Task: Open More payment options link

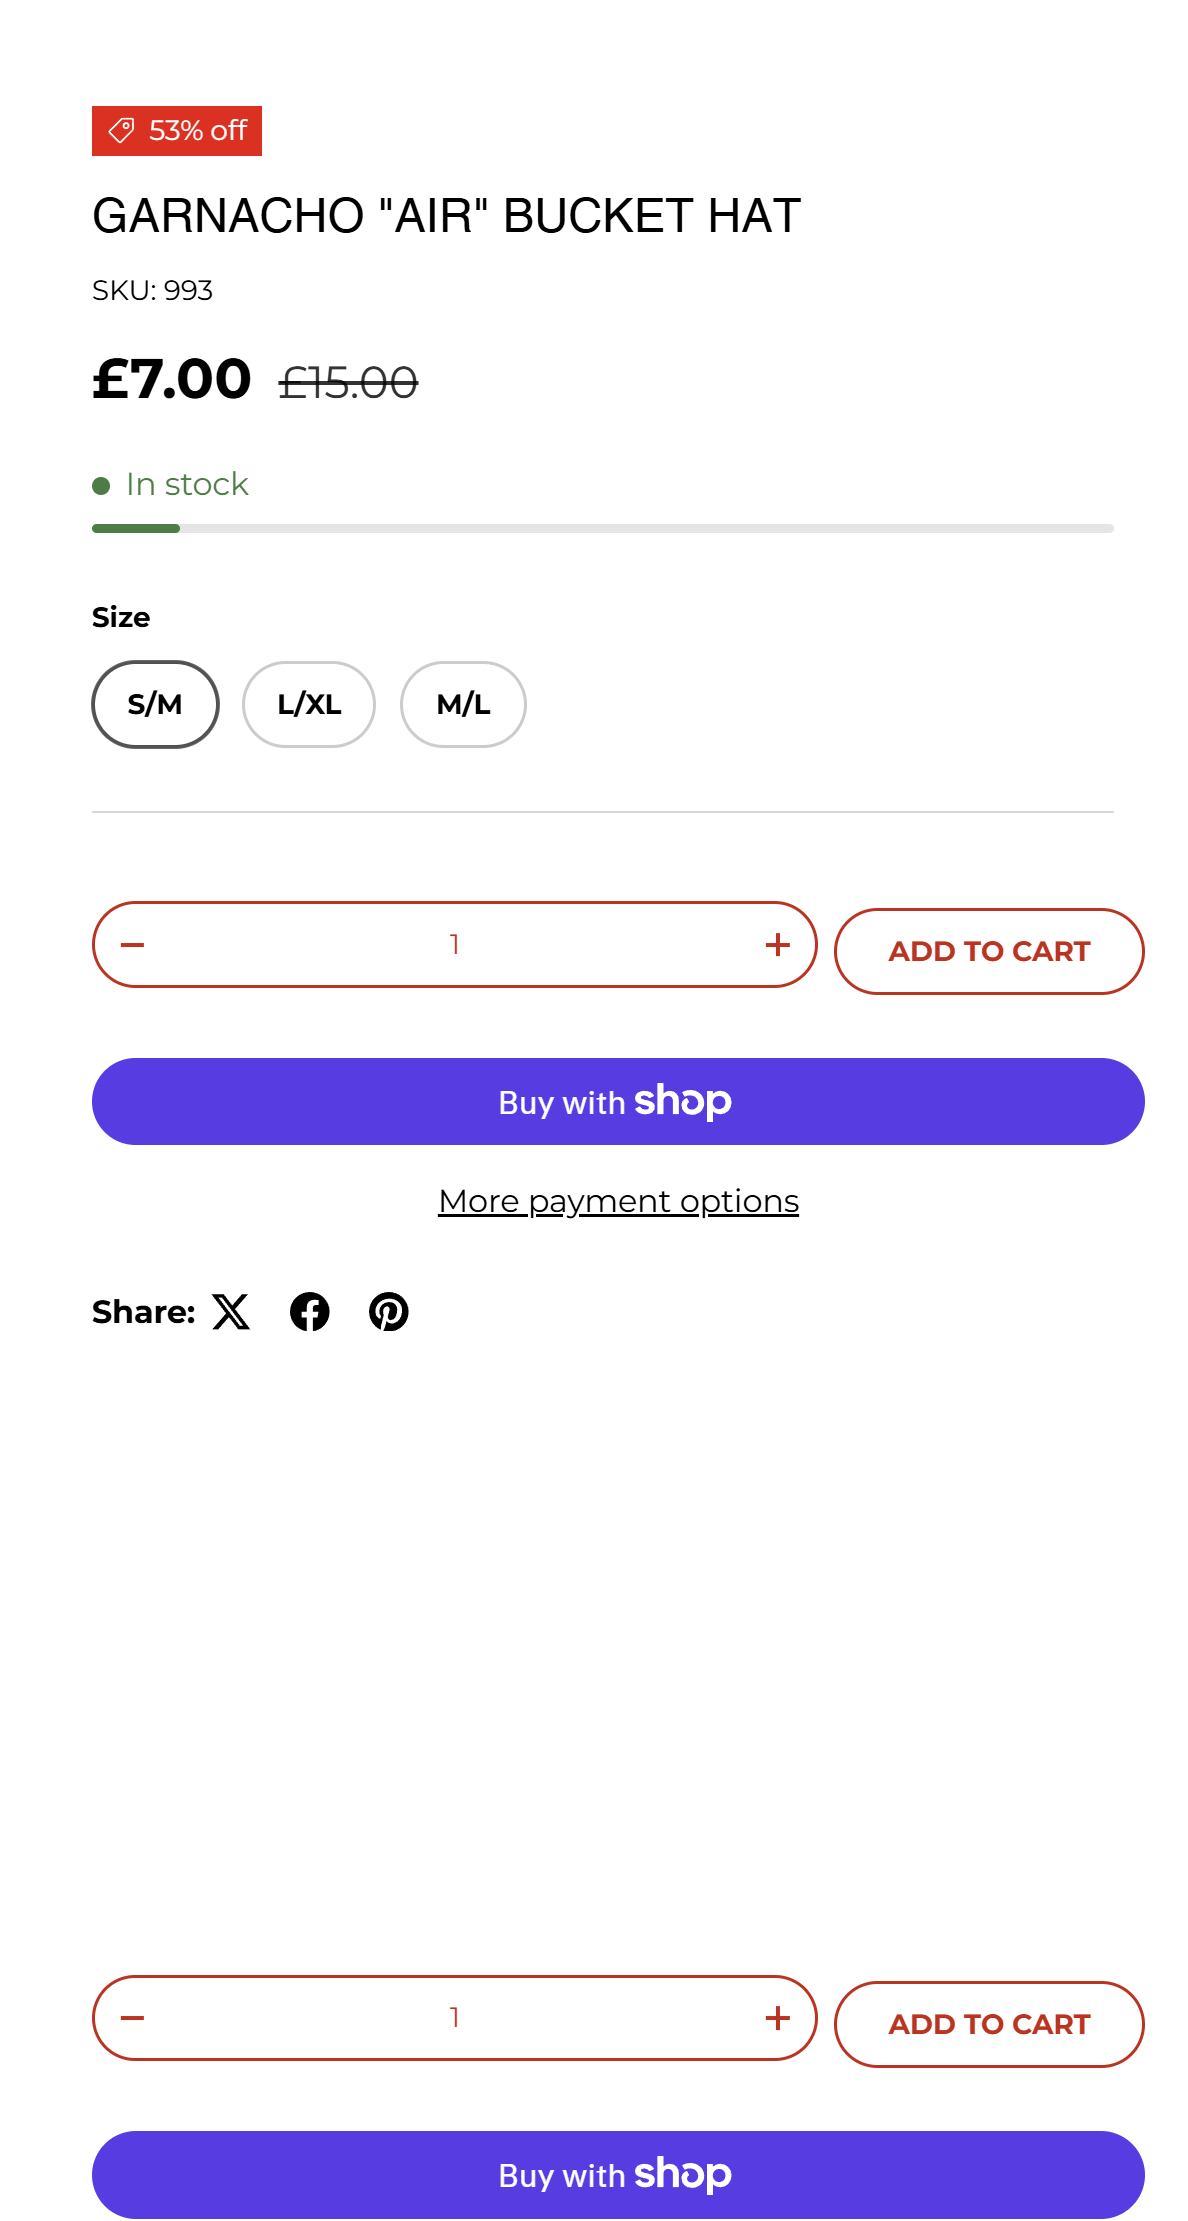Action: (x=618, y=1201)
